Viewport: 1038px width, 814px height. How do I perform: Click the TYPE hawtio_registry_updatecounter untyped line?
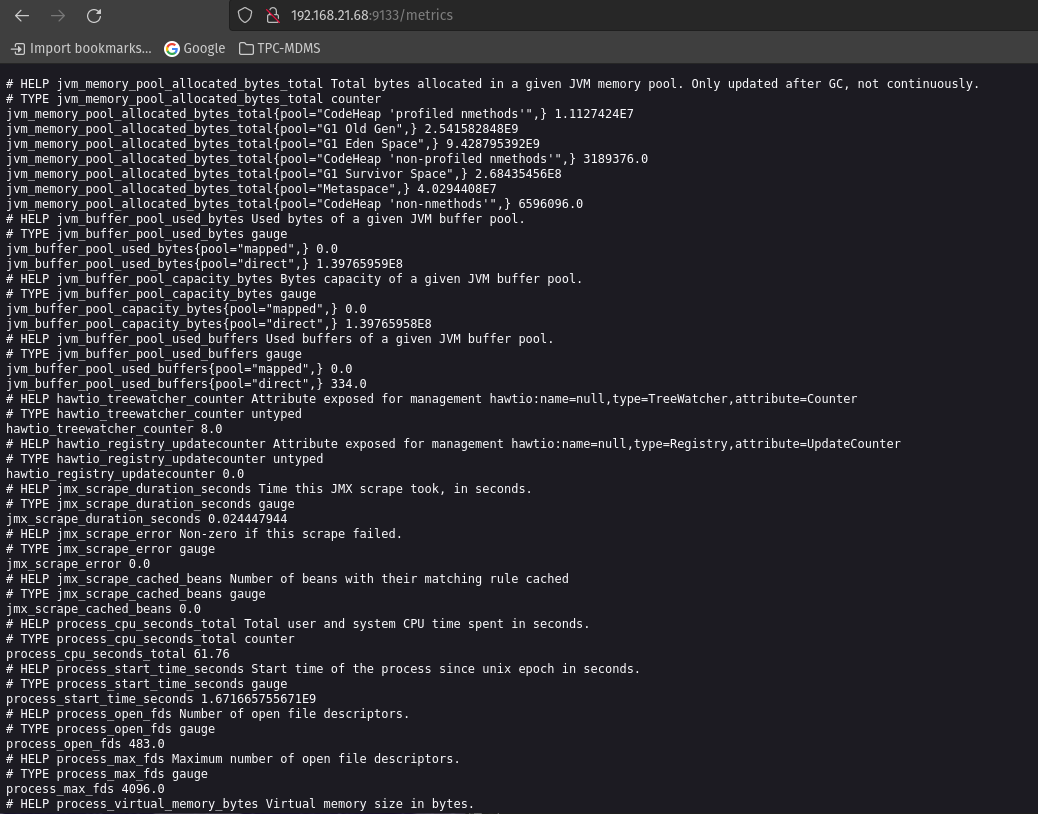(164, 459)
